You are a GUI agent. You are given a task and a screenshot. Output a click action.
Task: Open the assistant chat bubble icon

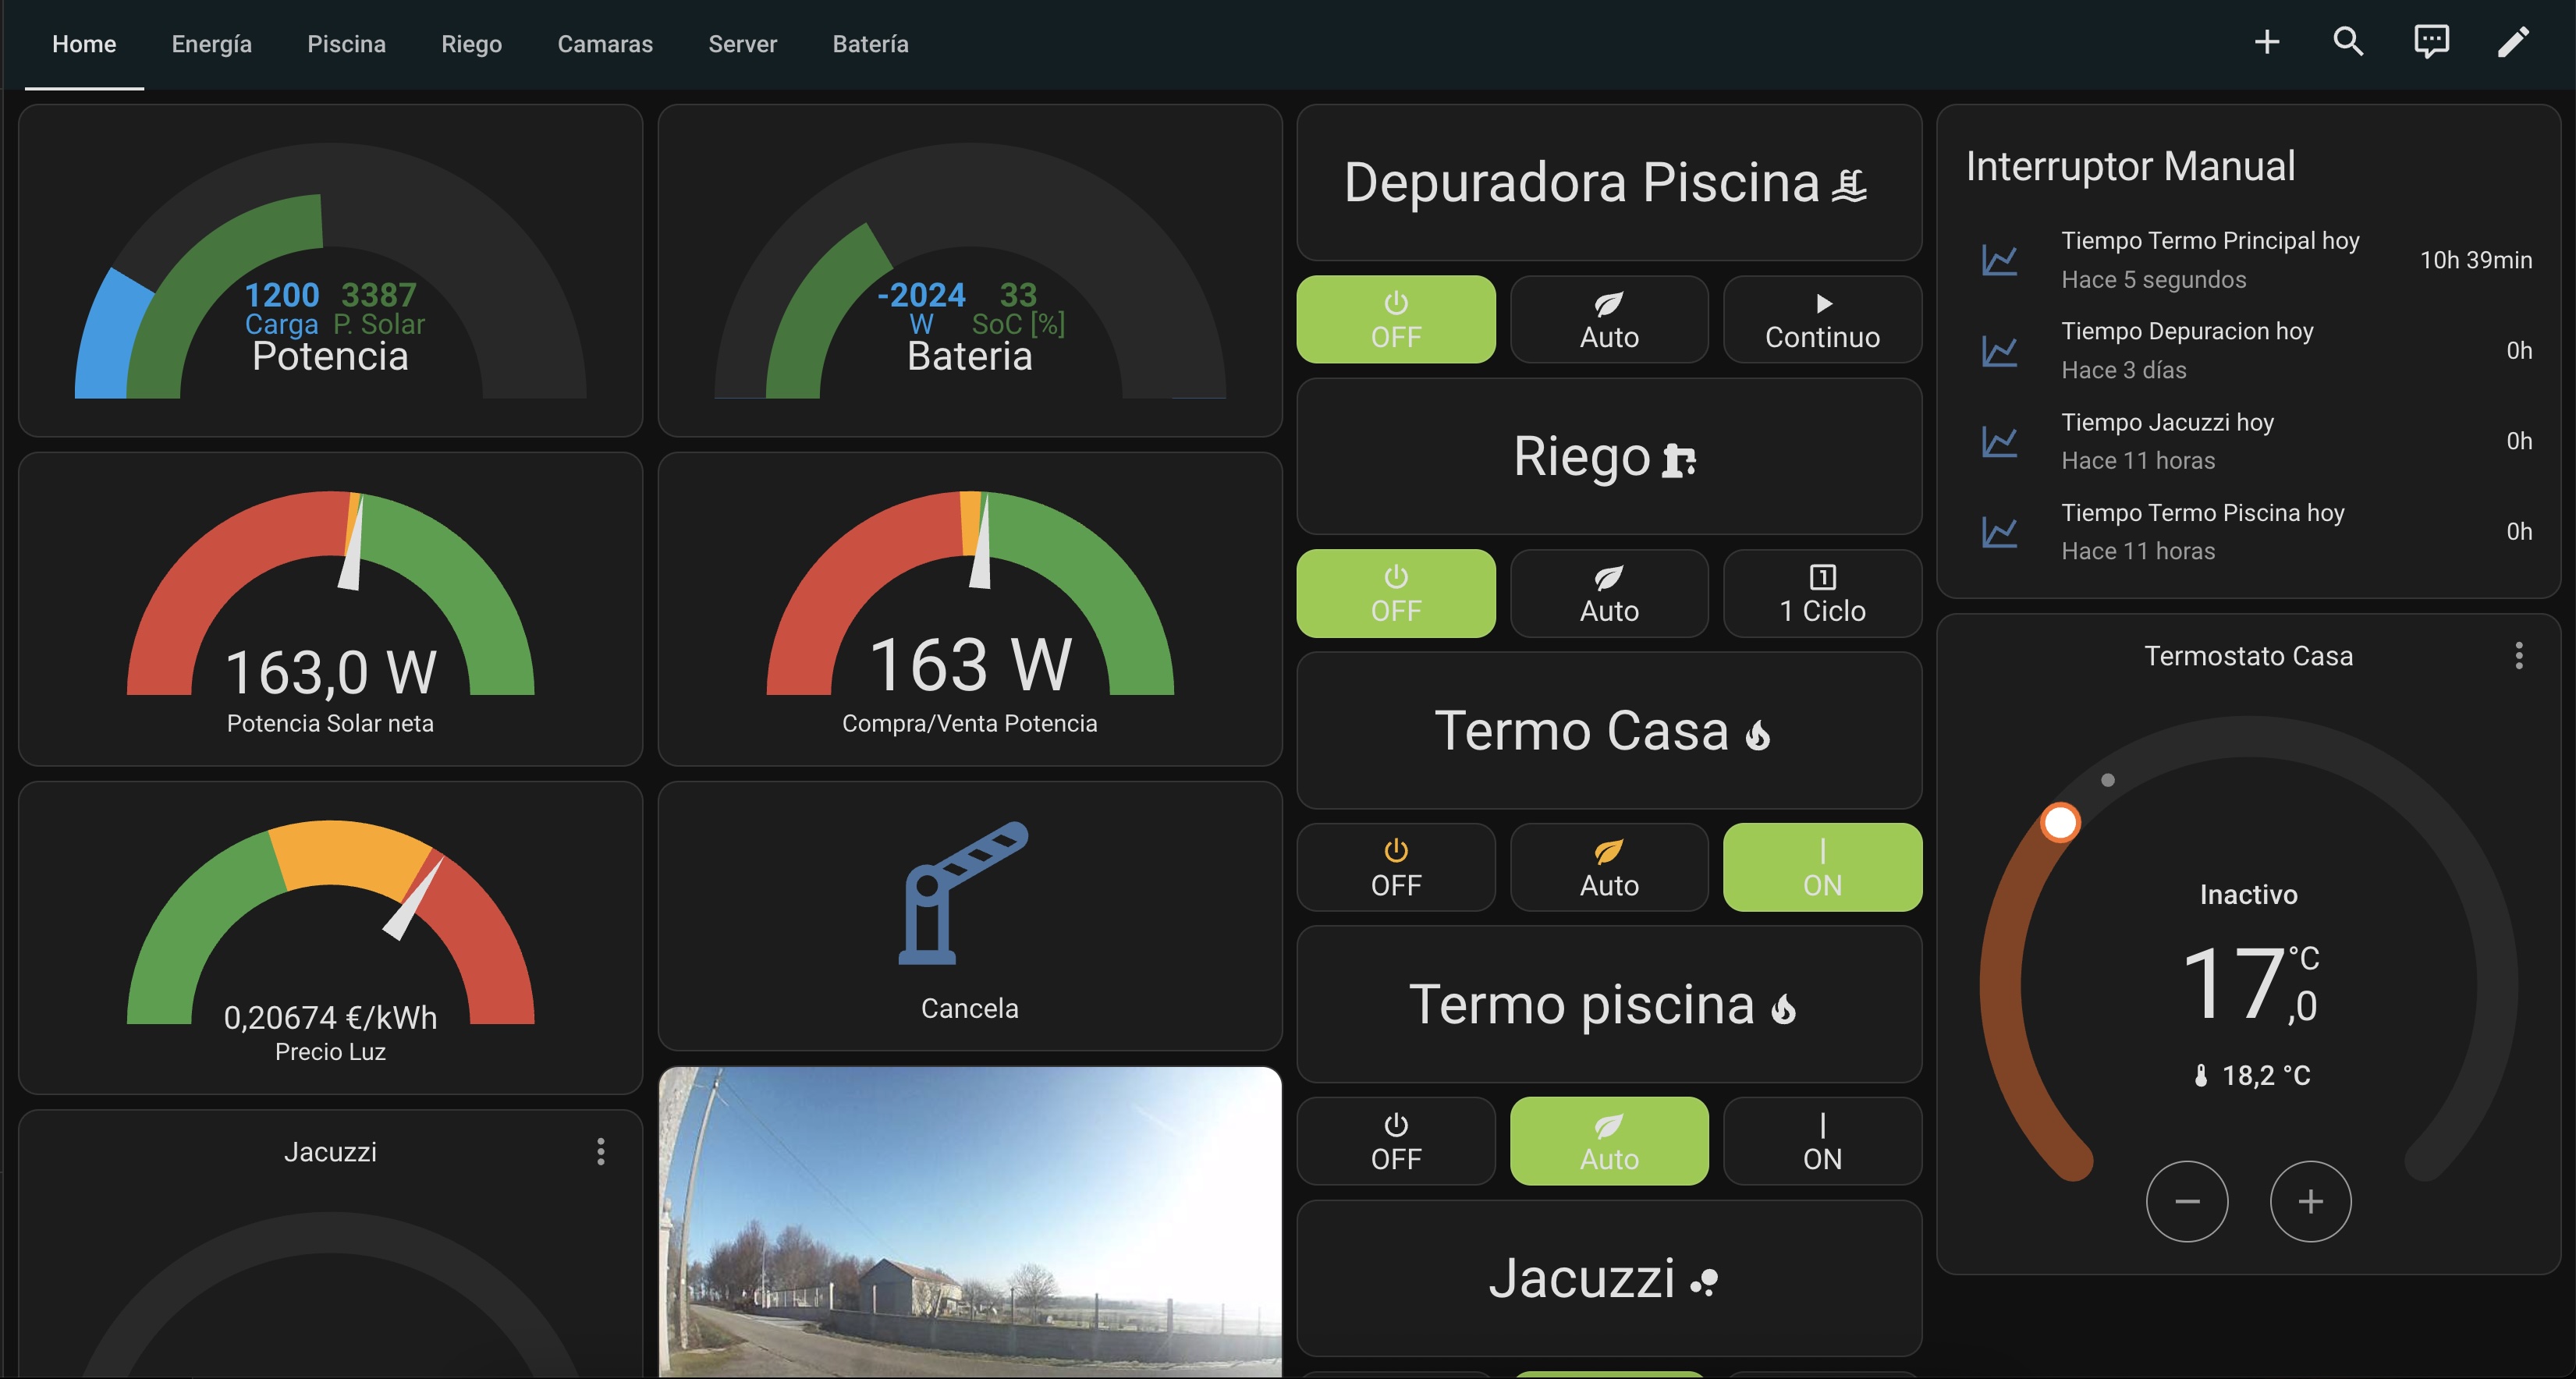[x=2431, y=42]
